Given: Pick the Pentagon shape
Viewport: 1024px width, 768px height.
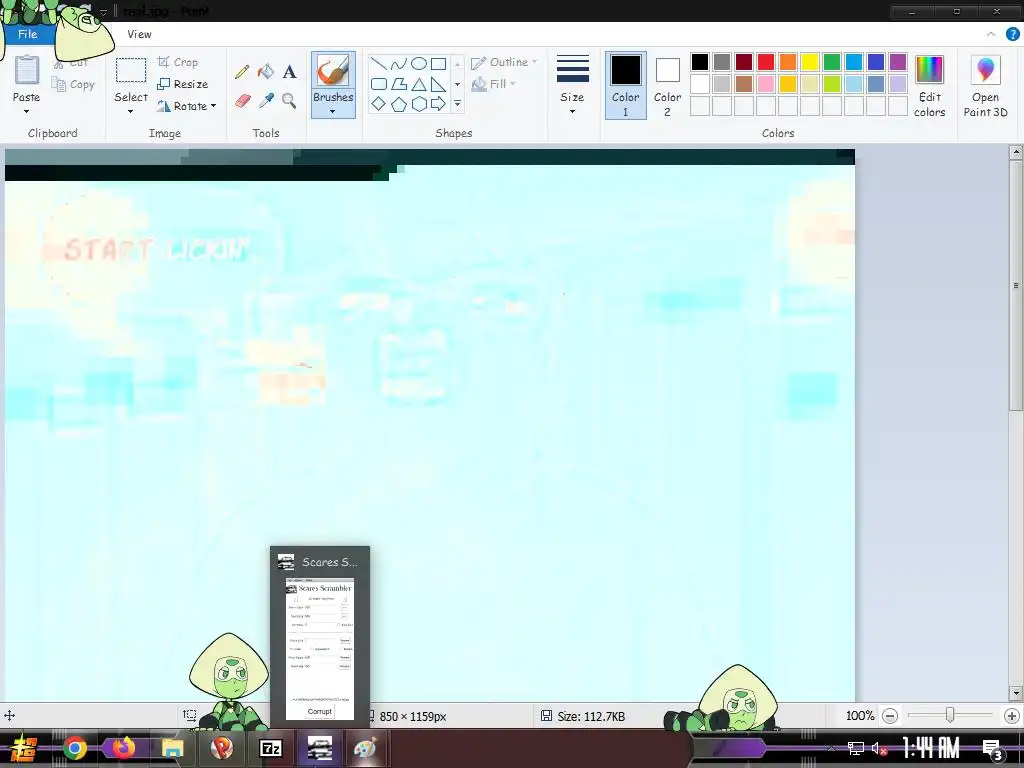Looking at the screenshot, I should [x=398, y=104].
